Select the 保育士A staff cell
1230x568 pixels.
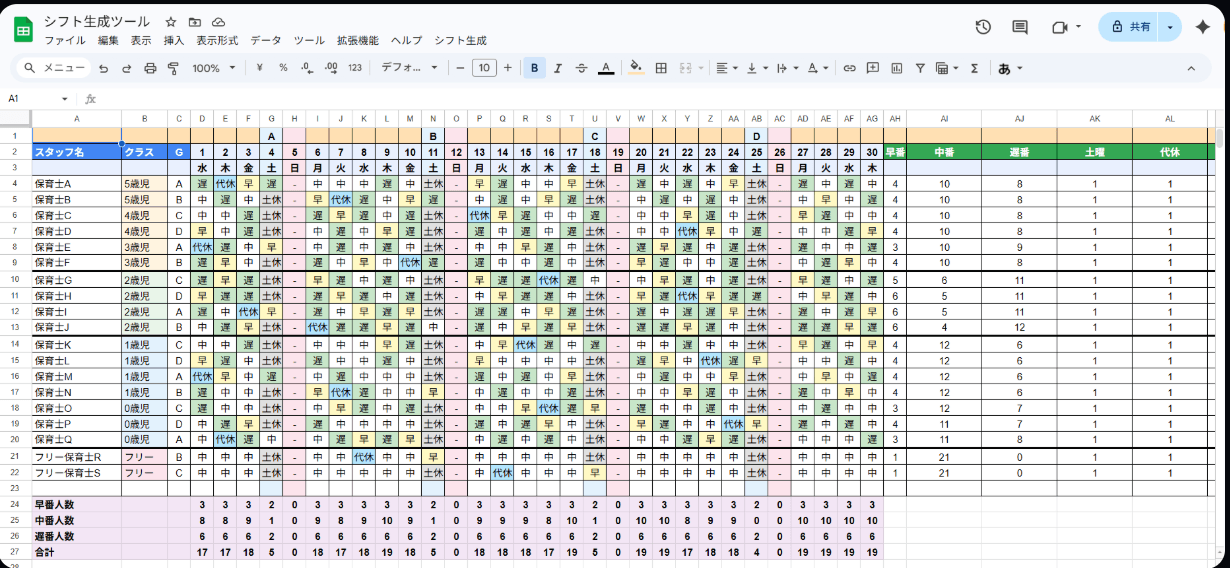pos(77,184)
